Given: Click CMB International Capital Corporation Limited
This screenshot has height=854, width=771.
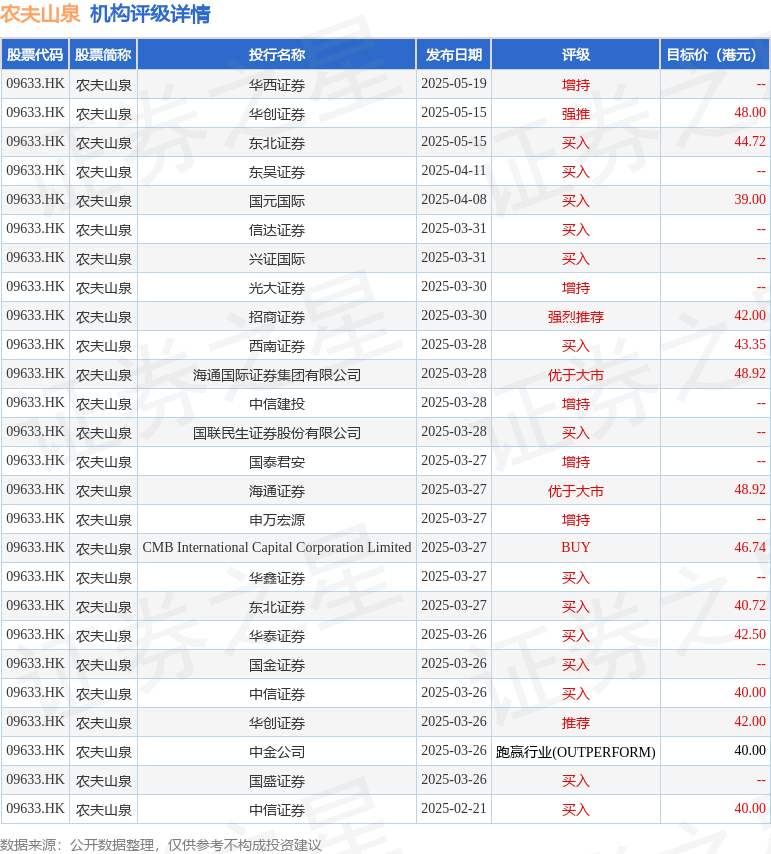Looking at the screenshot, I should 277,547.
